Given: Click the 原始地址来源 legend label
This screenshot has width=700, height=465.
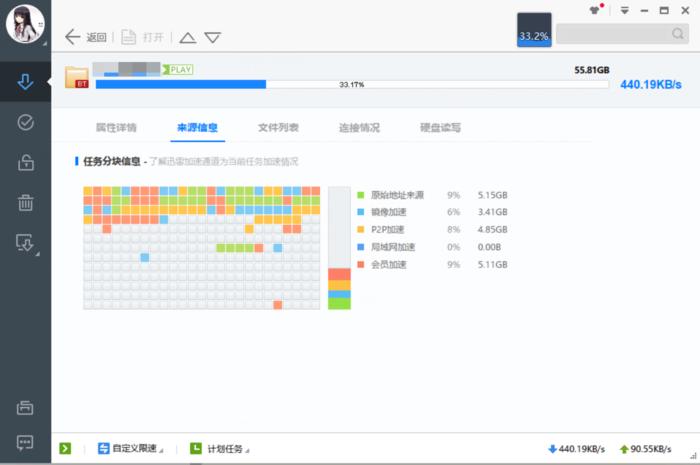Looking at the screenshot, I should click(397, 195).
